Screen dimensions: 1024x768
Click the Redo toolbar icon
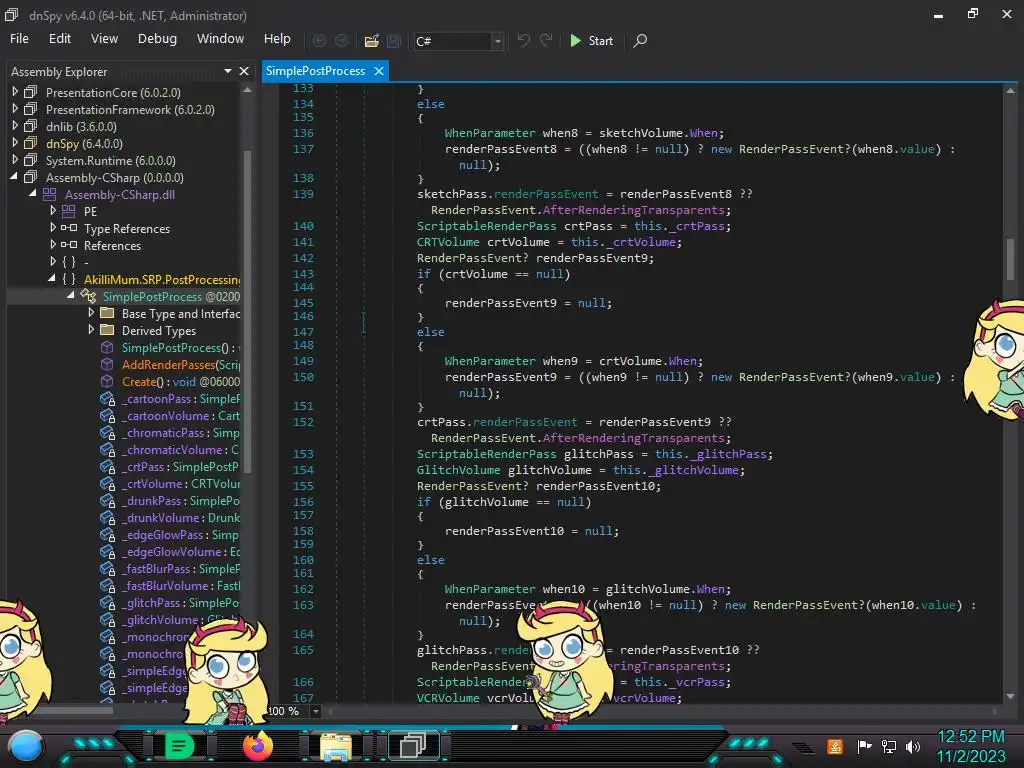click(546, 40)
